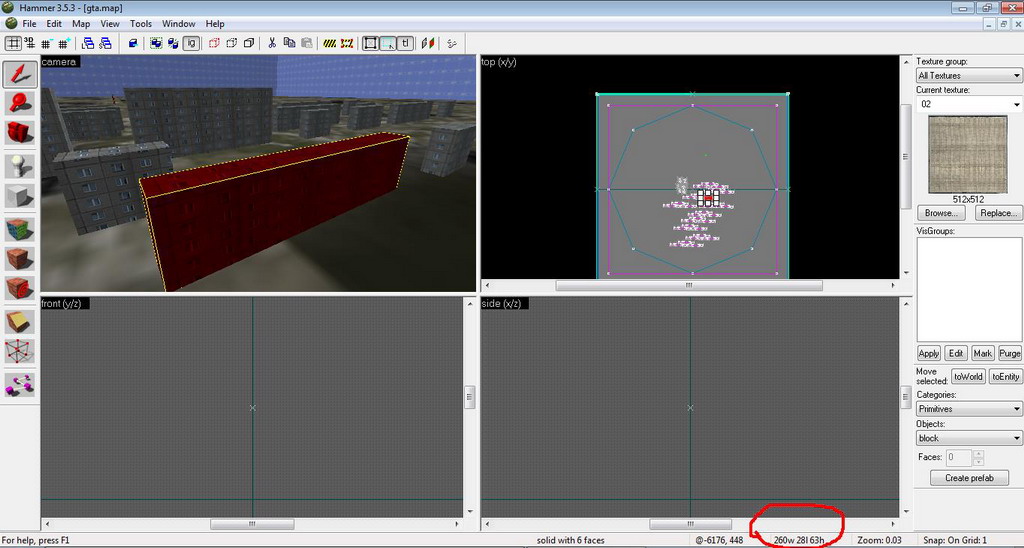Activate the red Camera tool

[21, 133]
